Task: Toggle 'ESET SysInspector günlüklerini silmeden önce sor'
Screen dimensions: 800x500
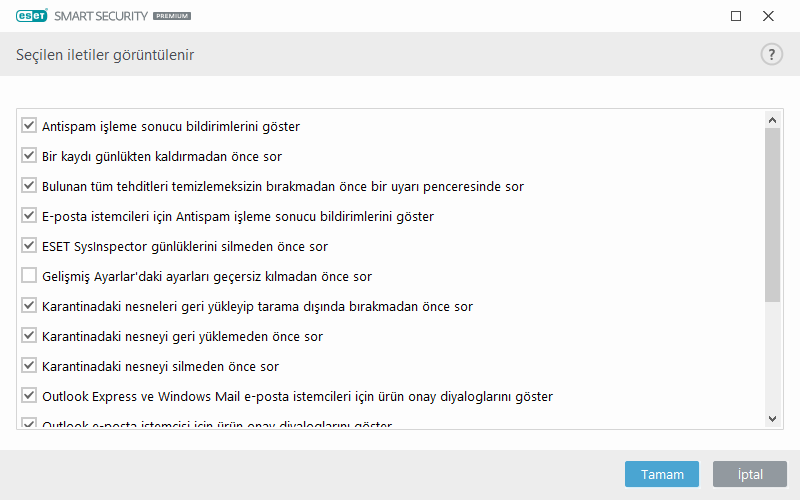Action: tap(29, 246)
